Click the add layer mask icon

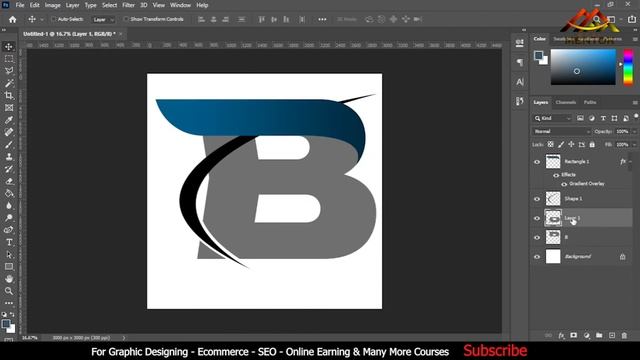click(x=573, y=336)
